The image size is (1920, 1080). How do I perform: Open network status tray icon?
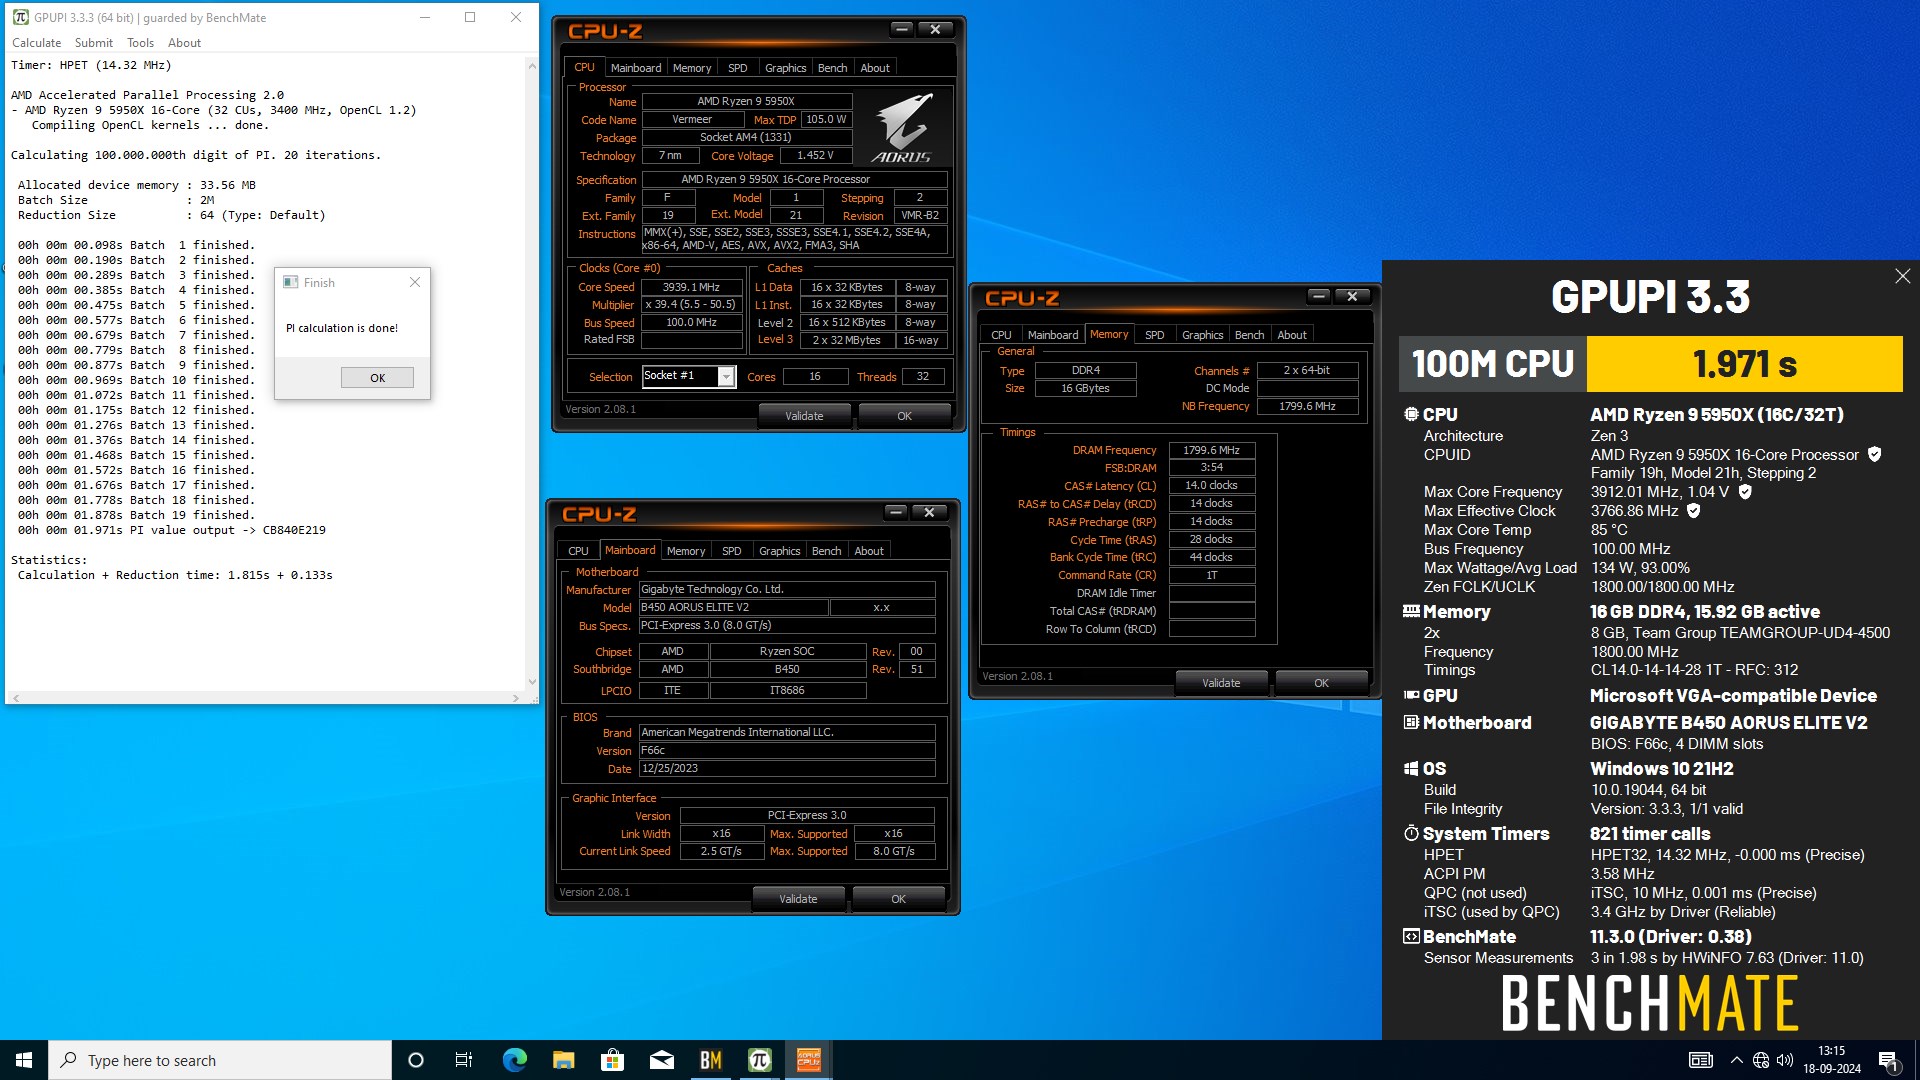[x=1761, y=1060]
